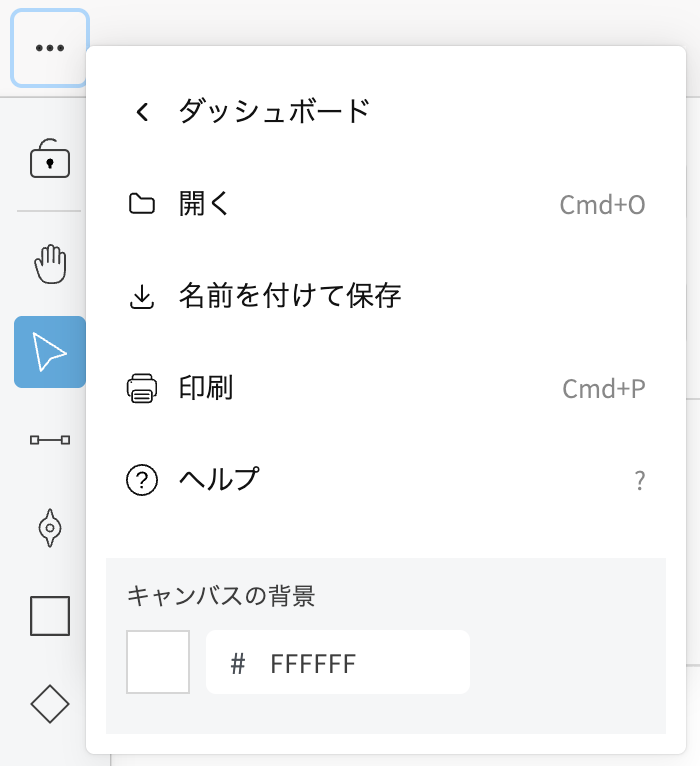Choose 印刷 to print

pyautogui.click(x=206, y=388)
